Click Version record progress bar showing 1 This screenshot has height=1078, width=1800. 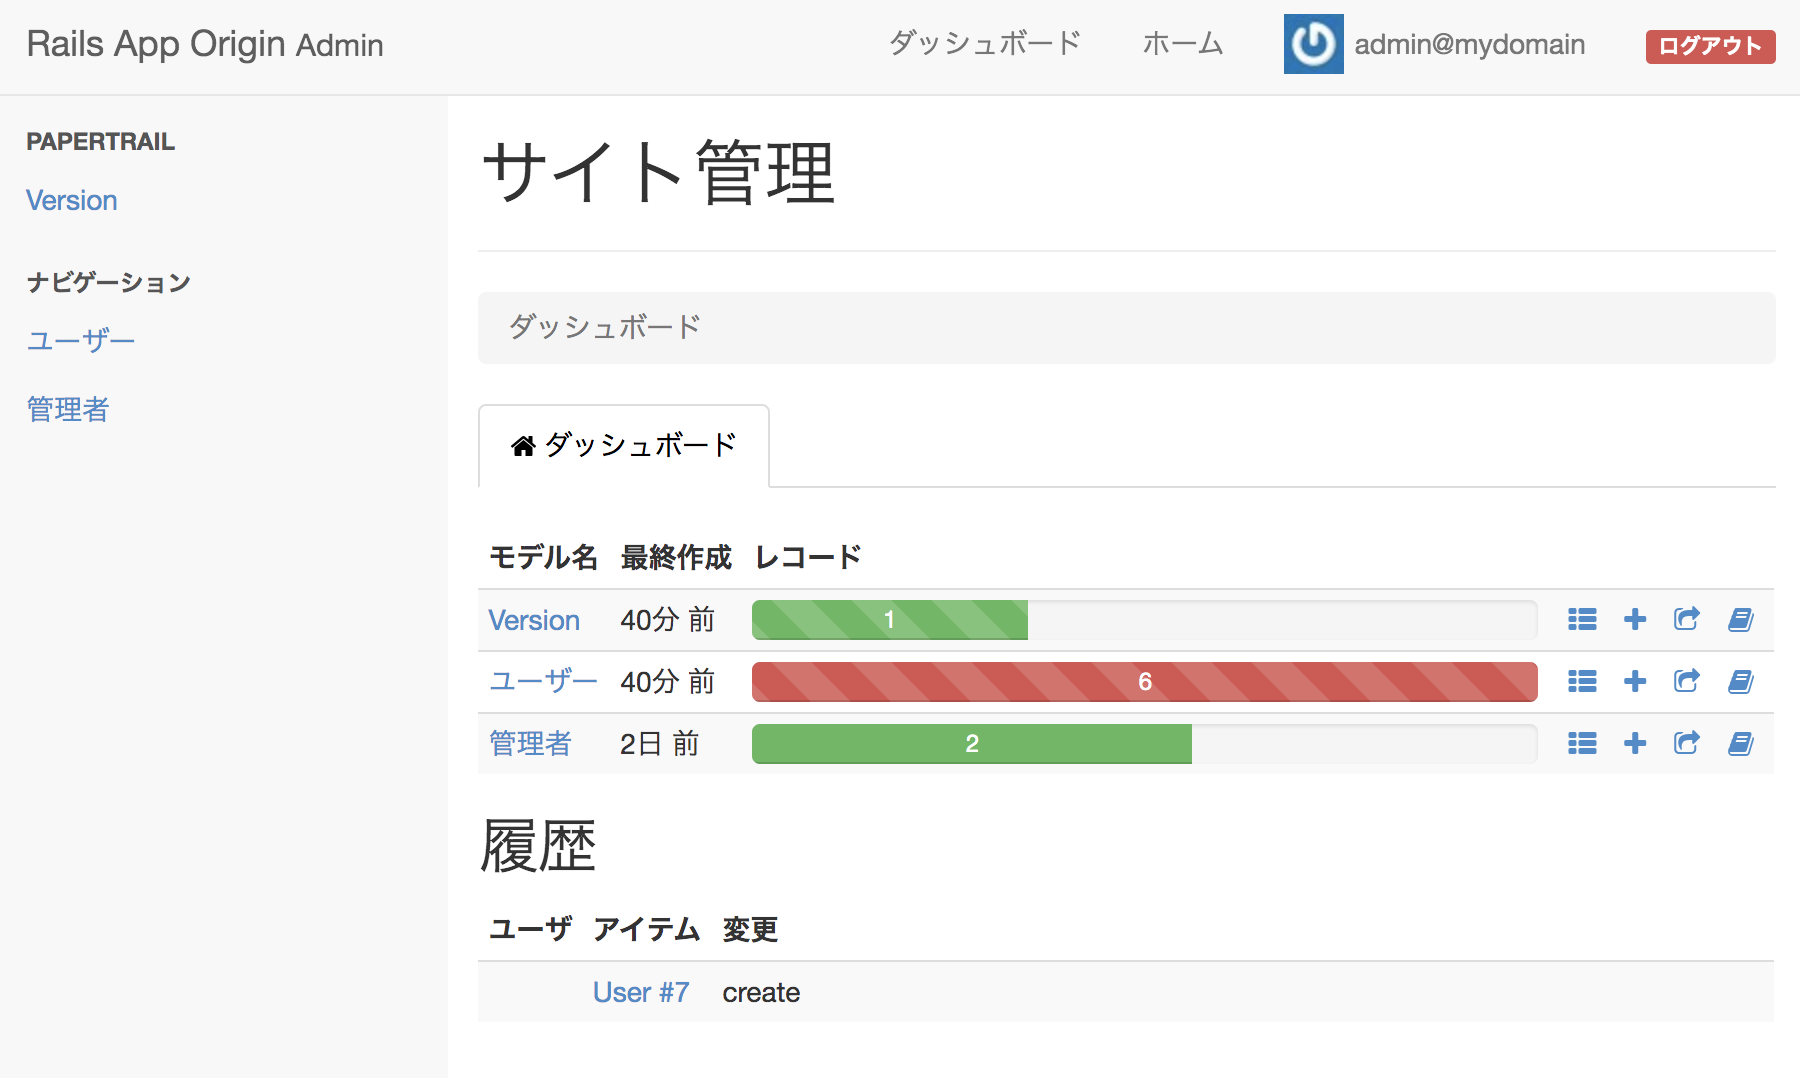pyautogui.click(x=890, y=620)
